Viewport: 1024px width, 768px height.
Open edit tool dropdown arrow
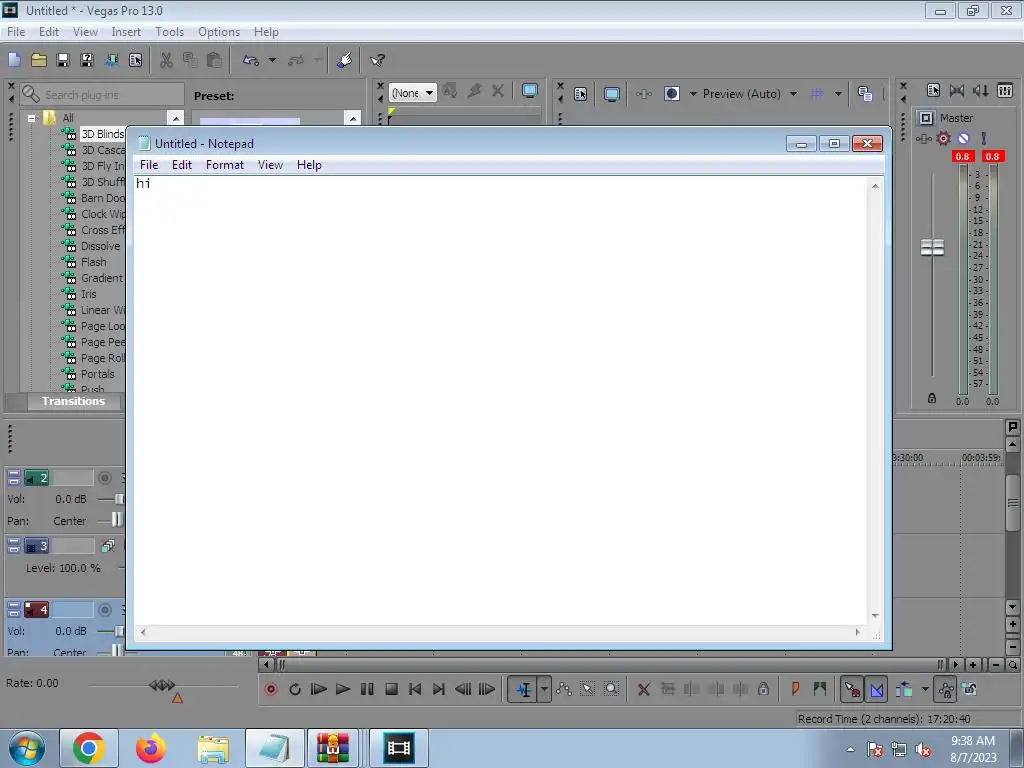pyautogui.click(x=544, y=689)
